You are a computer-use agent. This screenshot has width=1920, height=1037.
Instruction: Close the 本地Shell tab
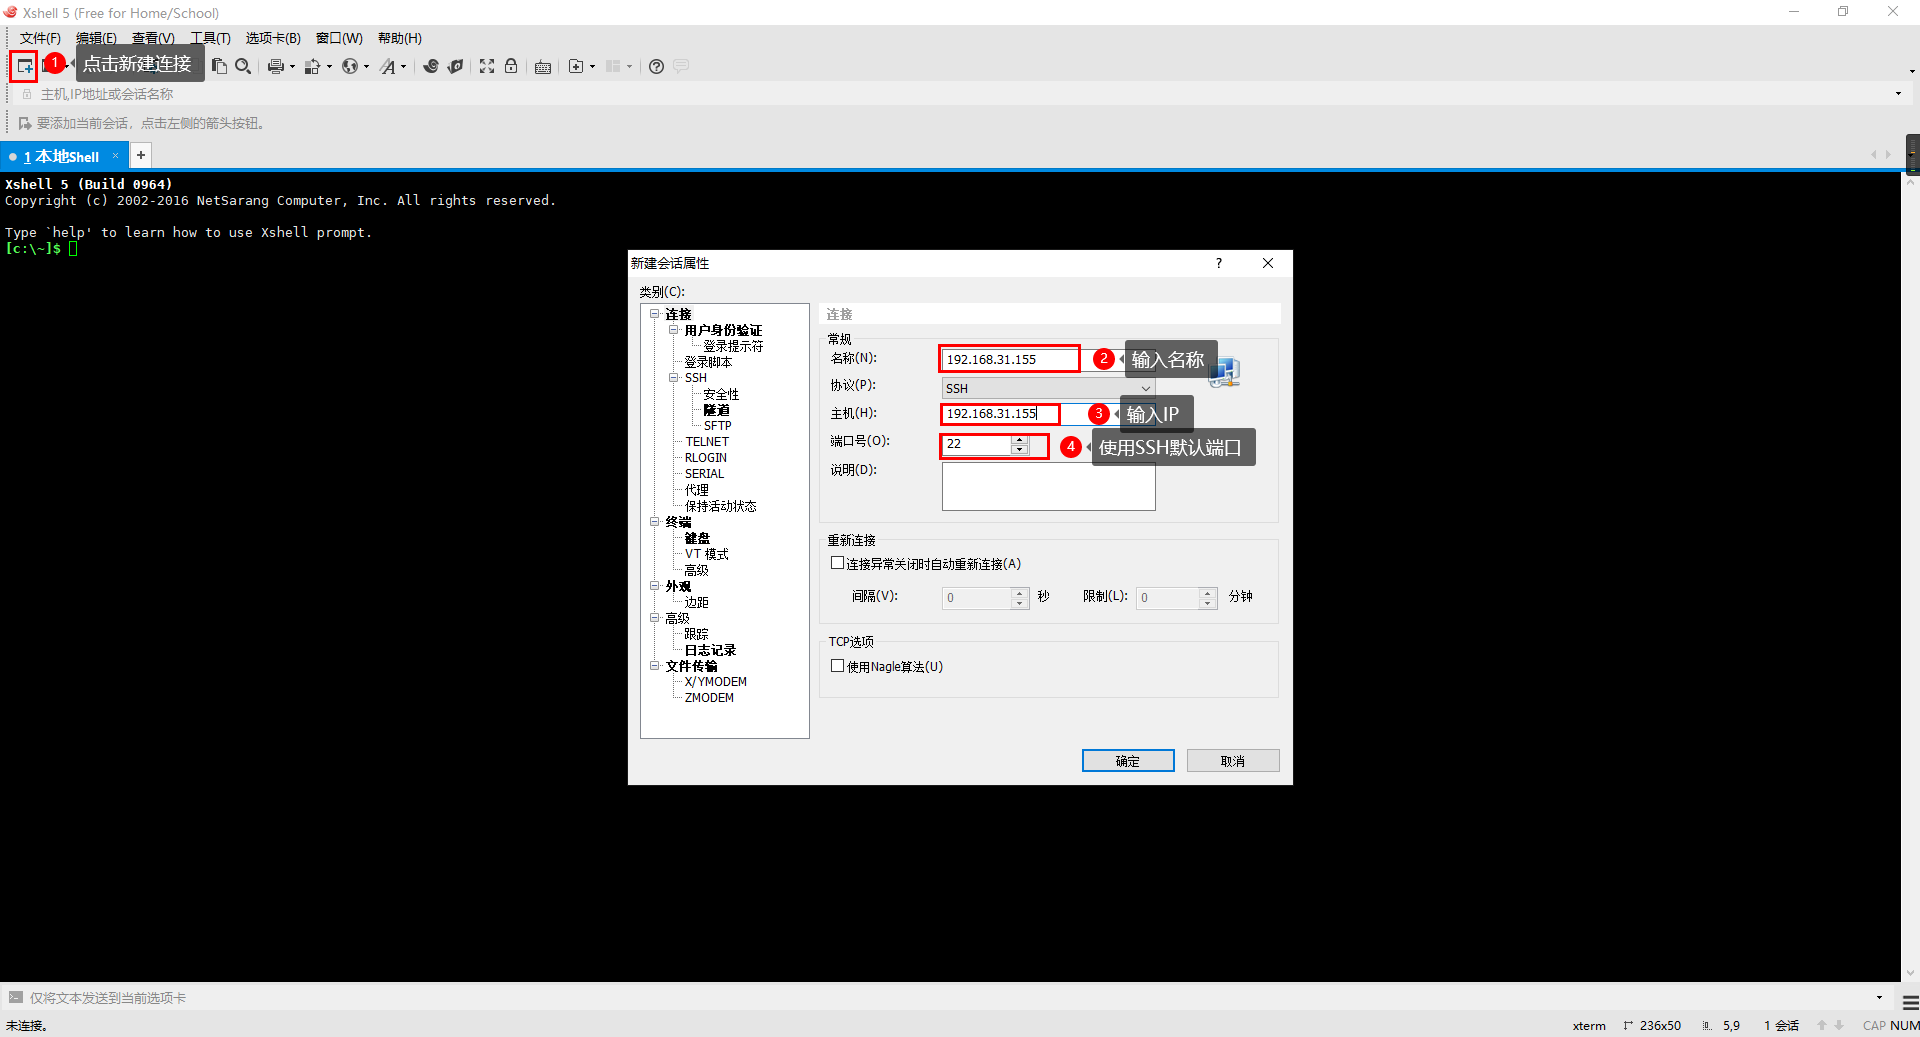(x=115, y=155)
